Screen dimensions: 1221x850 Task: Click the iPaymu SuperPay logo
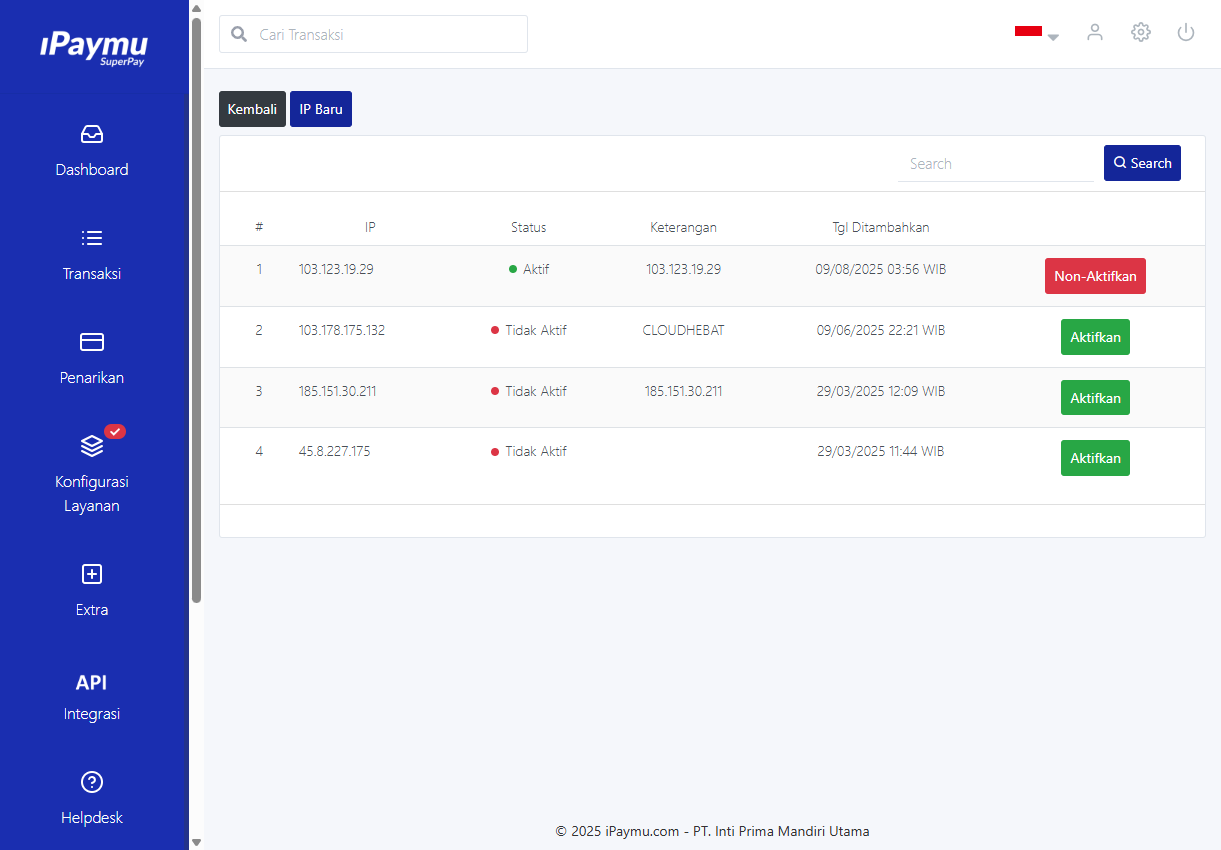[94, 47]
